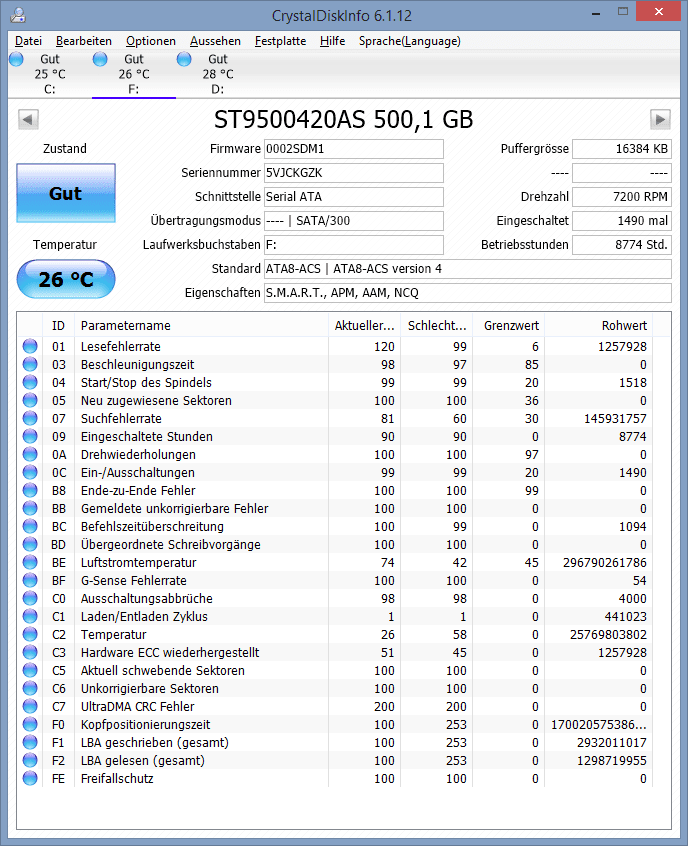The height and width of the screenshot is (846, 688).
Task: Click status circle for Befehlszeitüberschreitung row
Action: click(x=30, y=526)
